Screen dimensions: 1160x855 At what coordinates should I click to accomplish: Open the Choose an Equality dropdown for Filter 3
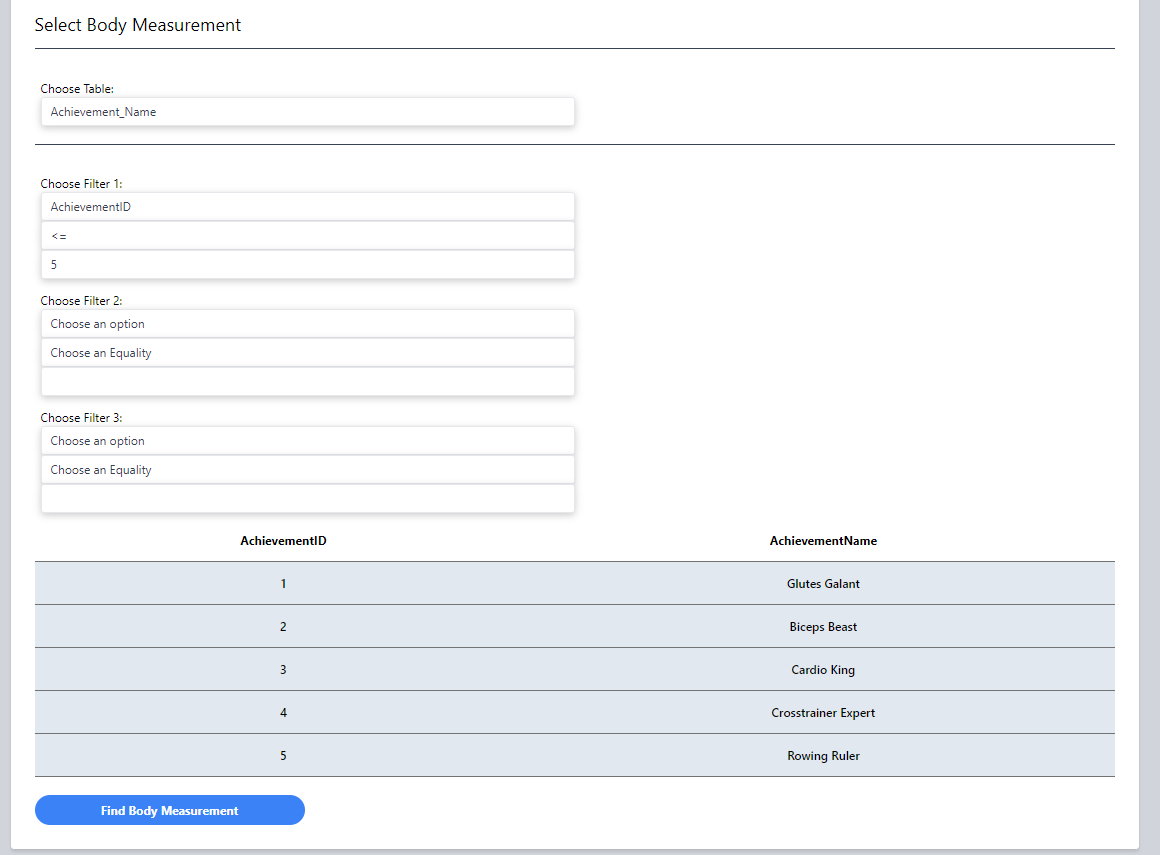pyautogui.click(x=307, y=469)
